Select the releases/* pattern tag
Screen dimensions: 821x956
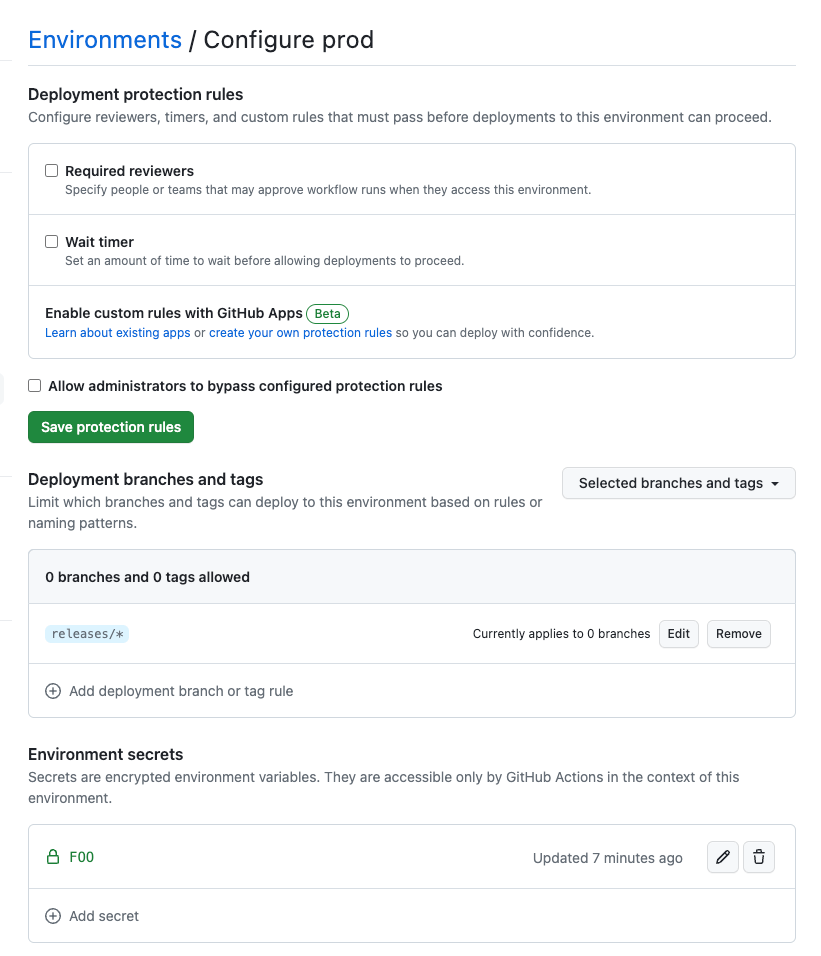tap(87, 633)
